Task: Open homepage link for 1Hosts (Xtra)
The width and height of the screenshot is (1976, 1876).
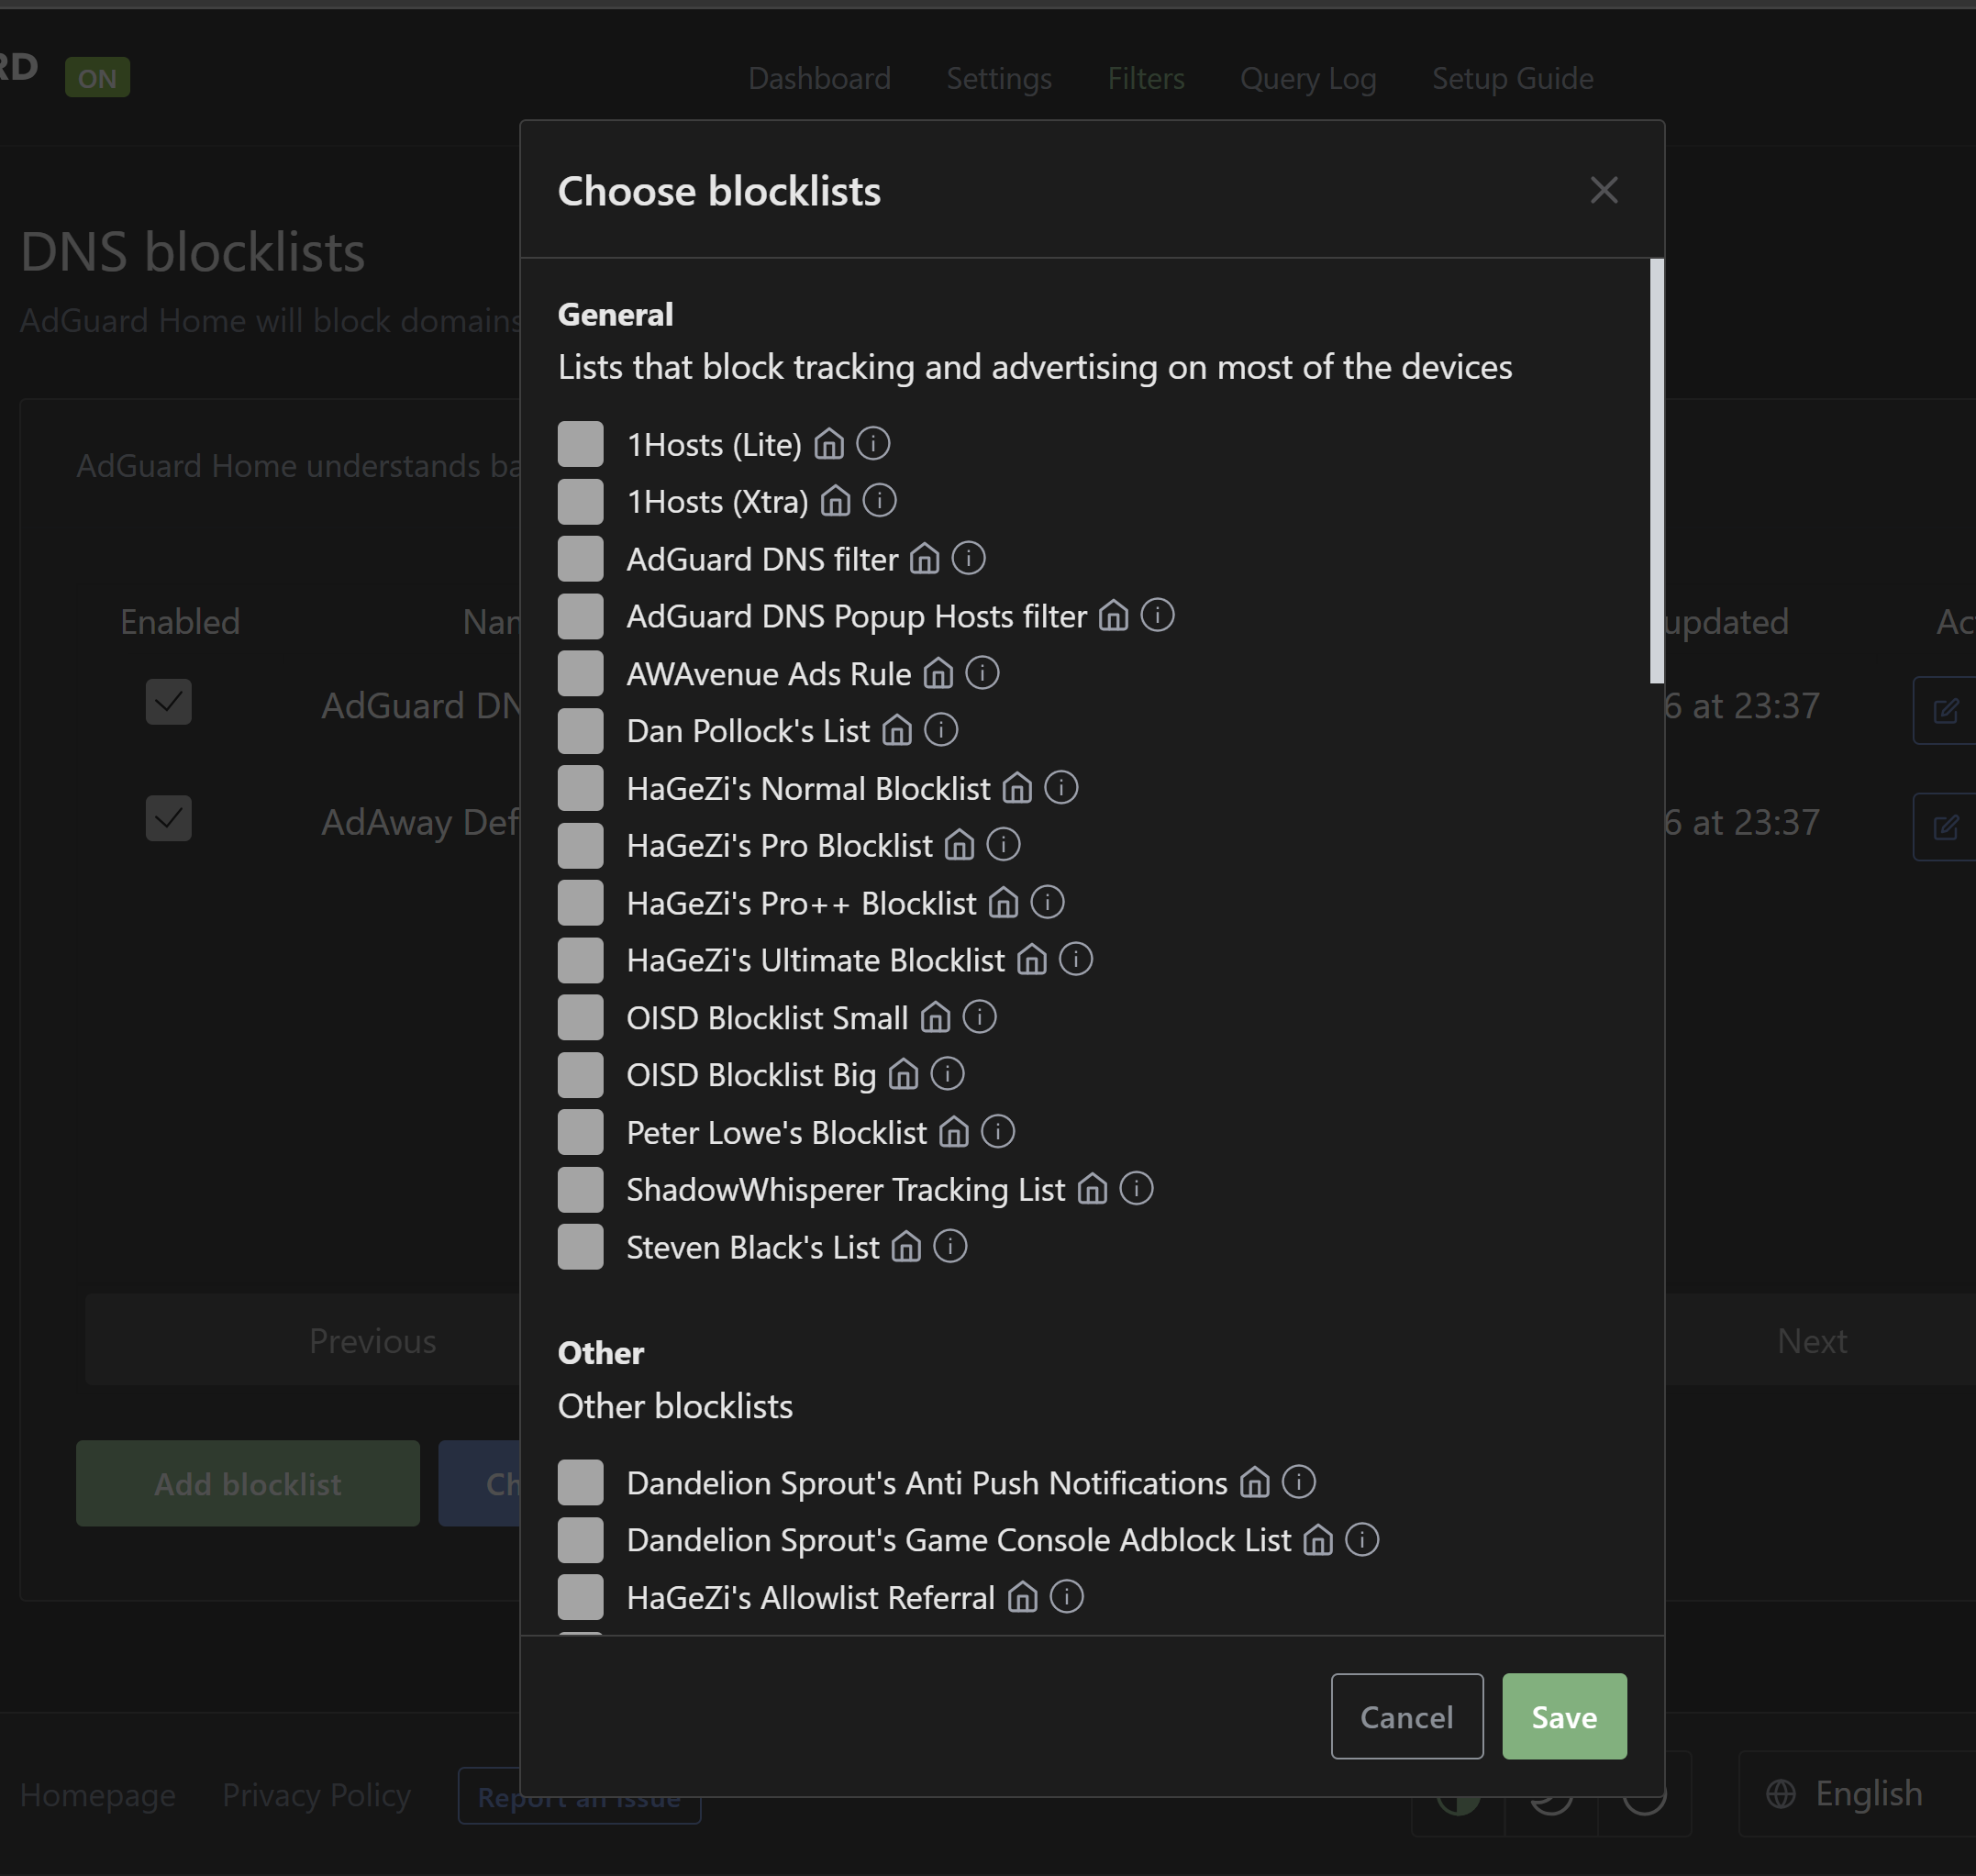Action: pos(835,501)
